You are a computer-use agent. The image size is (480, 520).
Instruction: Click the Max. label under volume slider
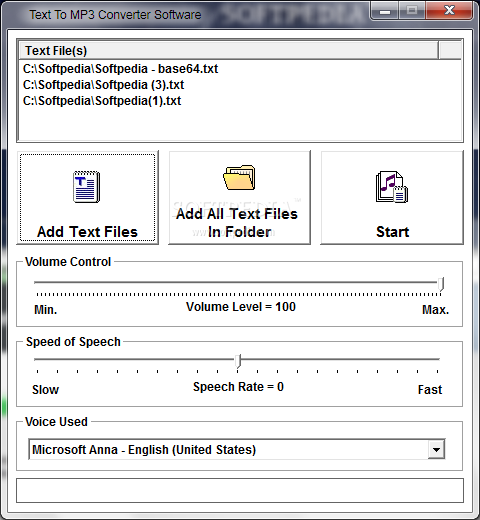[x=436, y=310]
